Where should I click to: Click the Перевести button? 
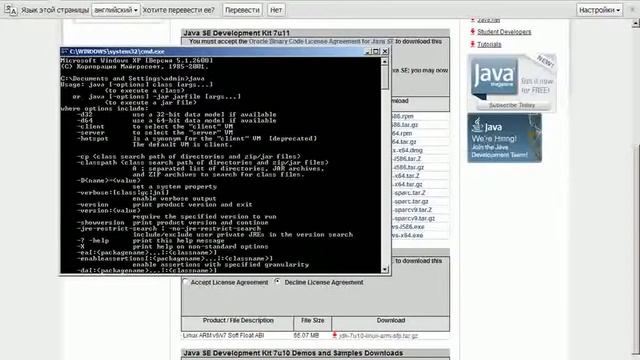pyautogui.click(x=242, y=10)
